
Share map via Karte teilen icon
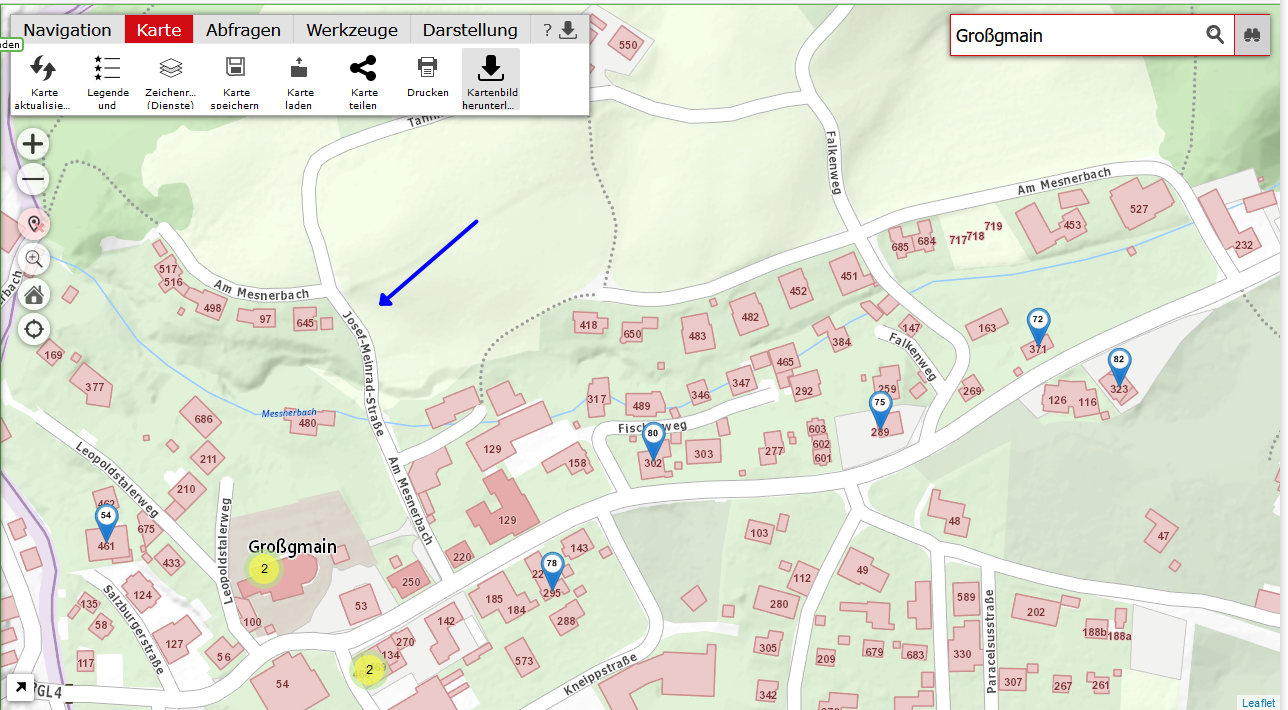coord(363,68)
